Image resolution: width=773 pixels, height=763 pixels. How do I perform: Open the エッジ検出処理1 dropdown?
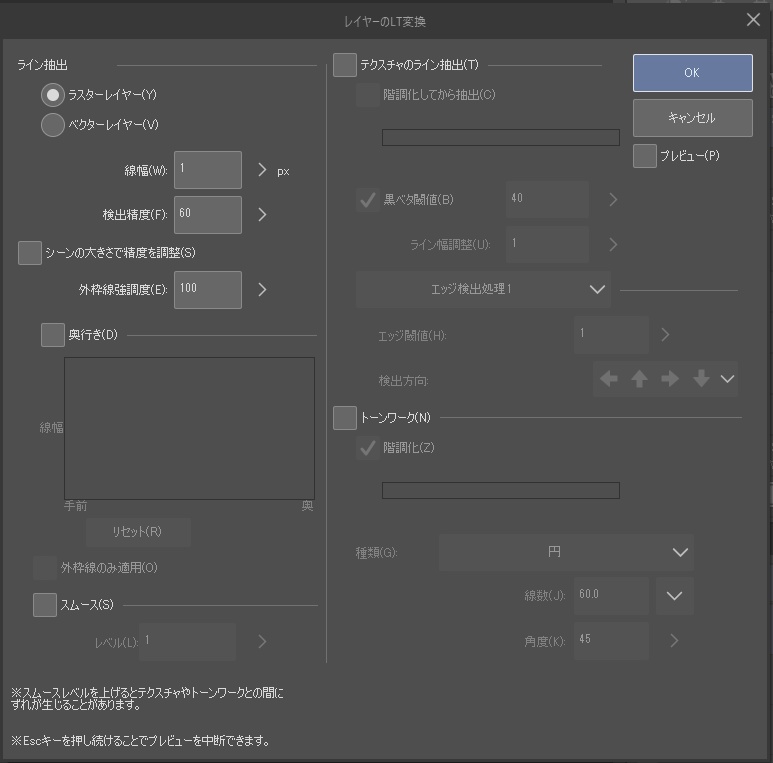click(483, 289)
